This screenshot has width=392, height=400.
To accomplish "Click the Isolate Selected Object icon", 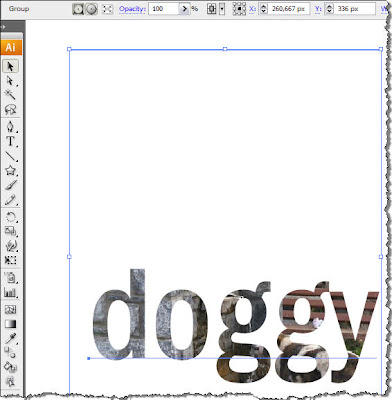I will 107,9.
